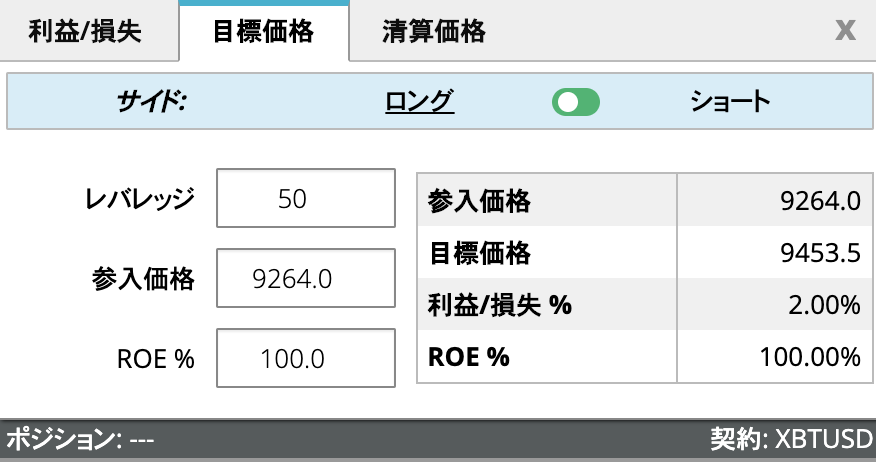The image size is (876, 462).
Task: Click the ポジション: --- status text
Action: [x=81, y=440]
